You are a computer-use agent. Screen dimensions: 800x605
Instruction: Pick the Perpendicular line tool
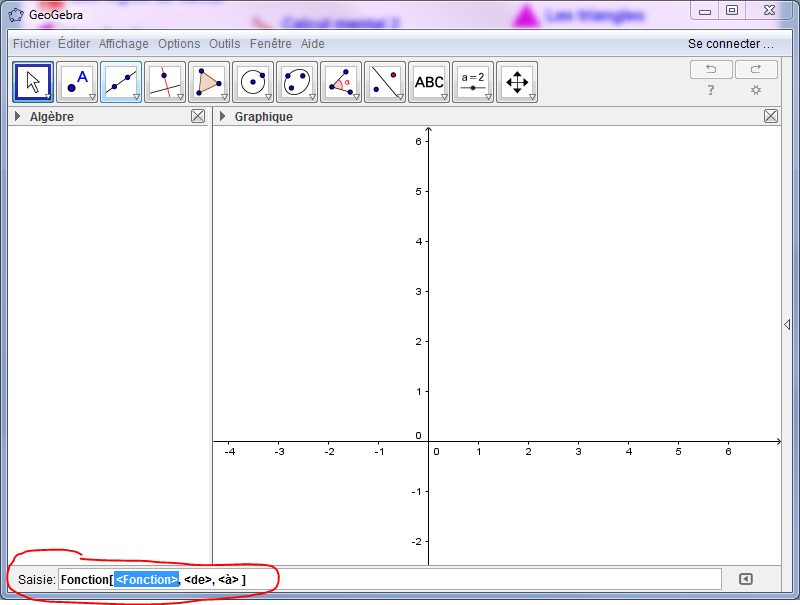tap(165, 82)
